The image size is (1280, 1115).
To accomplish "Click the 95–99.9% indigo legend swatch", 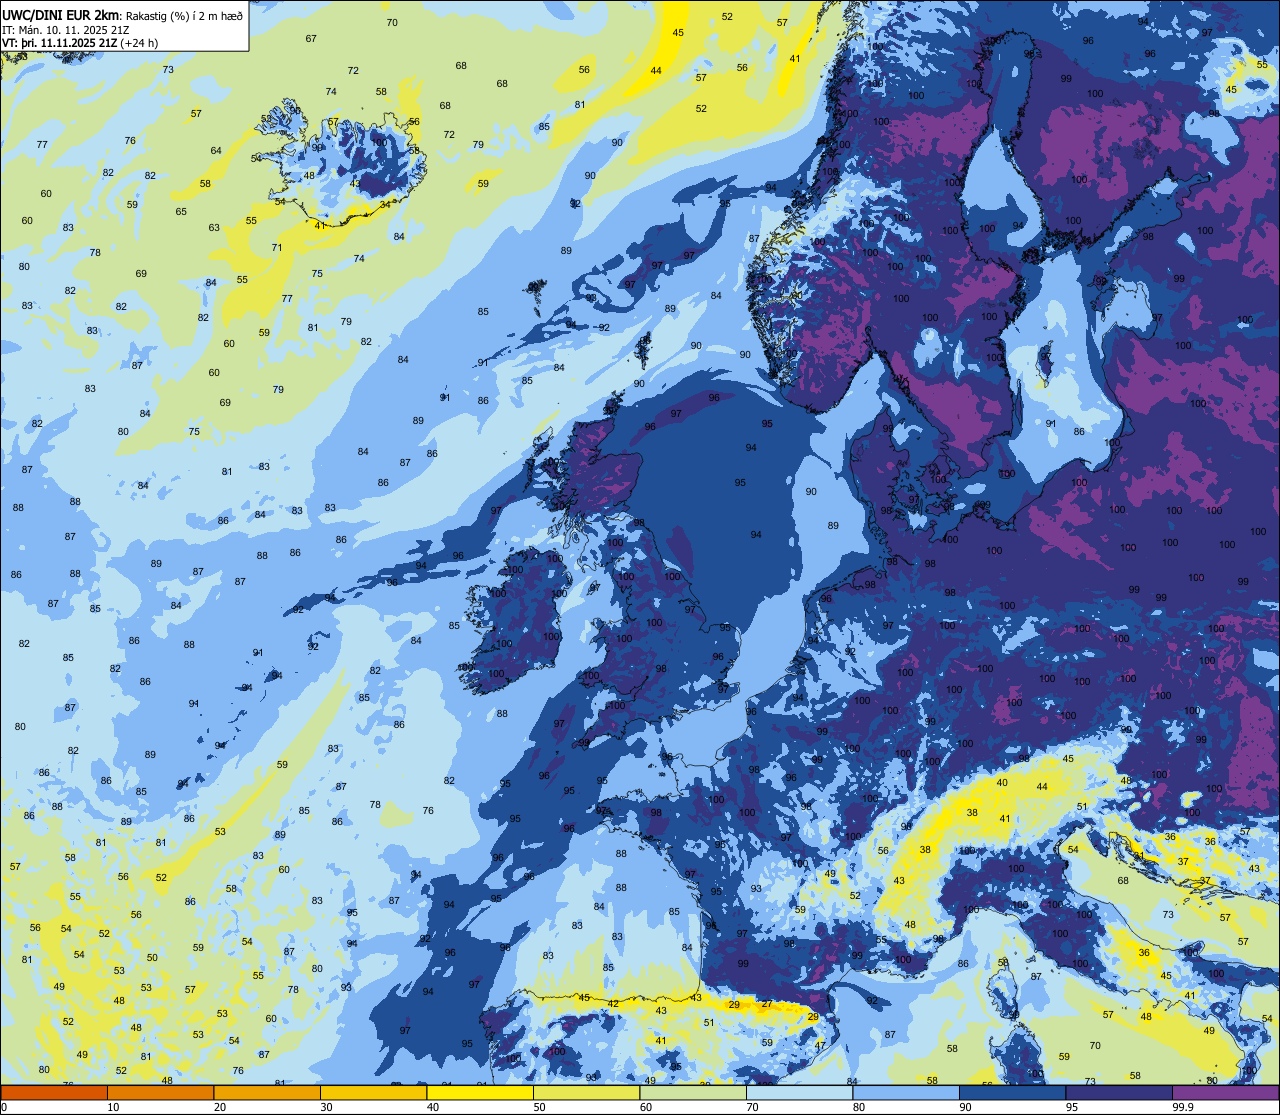I will (1119, 1092).
